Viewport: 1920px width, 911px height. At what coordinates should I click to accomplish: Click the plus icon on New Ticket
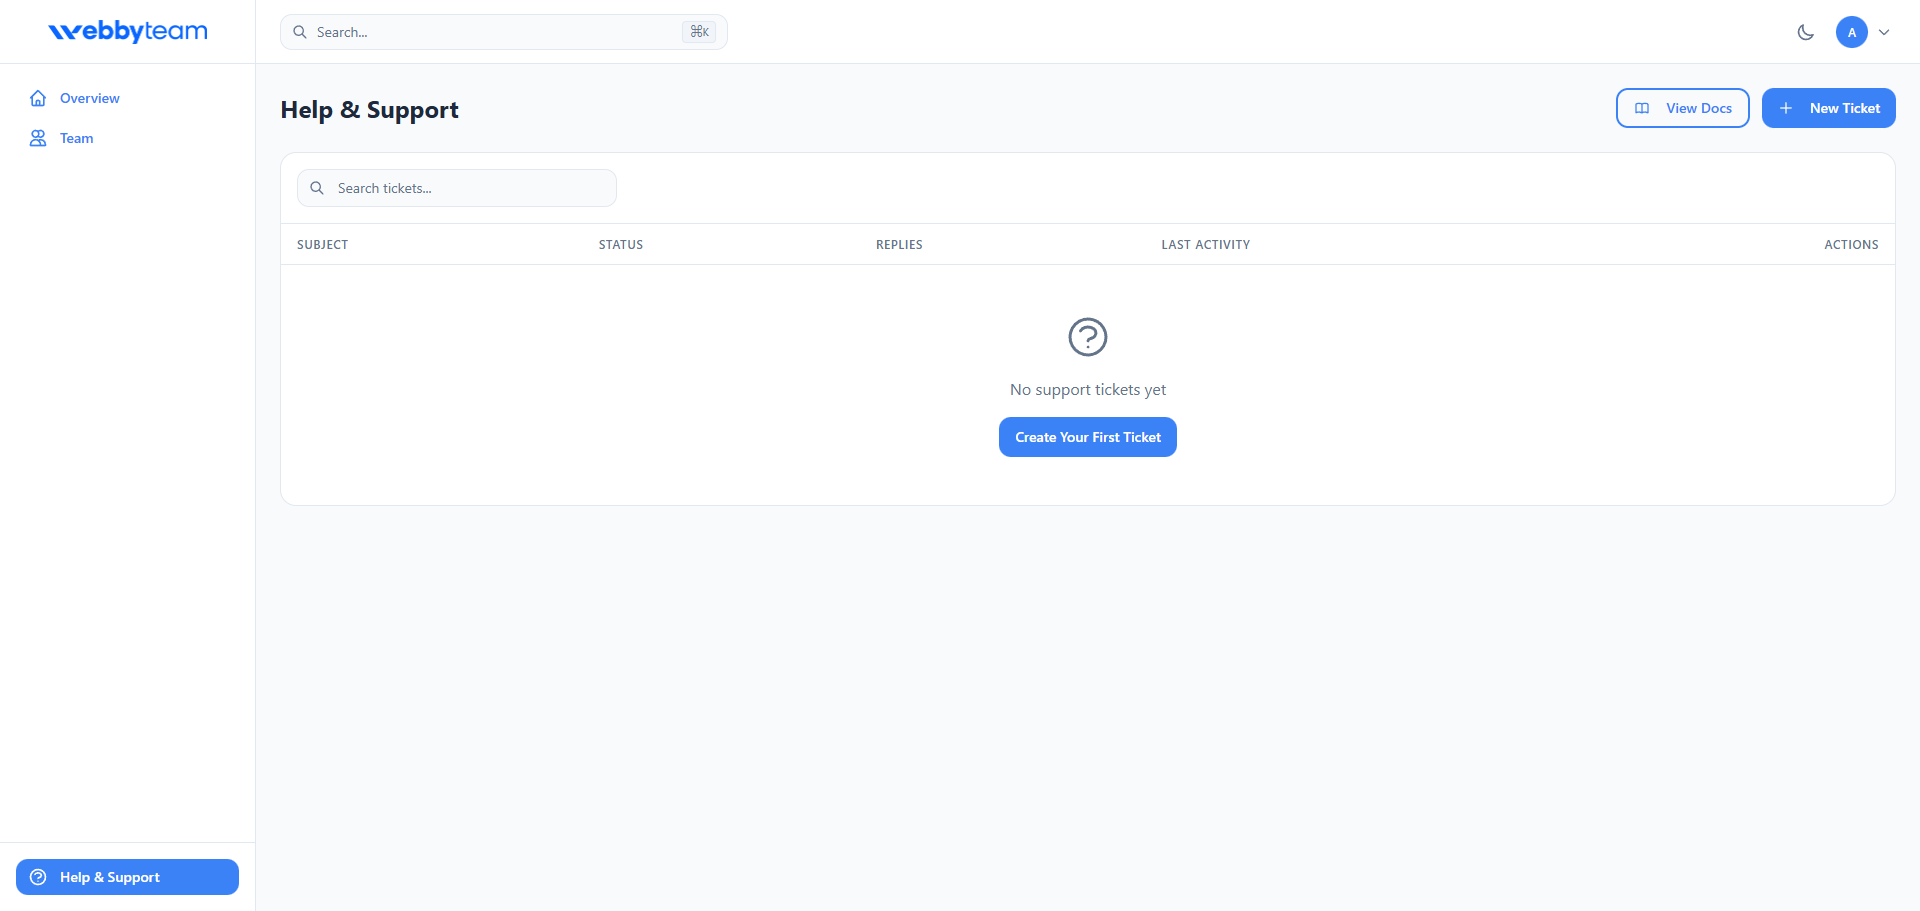(x=1786, y=108)
